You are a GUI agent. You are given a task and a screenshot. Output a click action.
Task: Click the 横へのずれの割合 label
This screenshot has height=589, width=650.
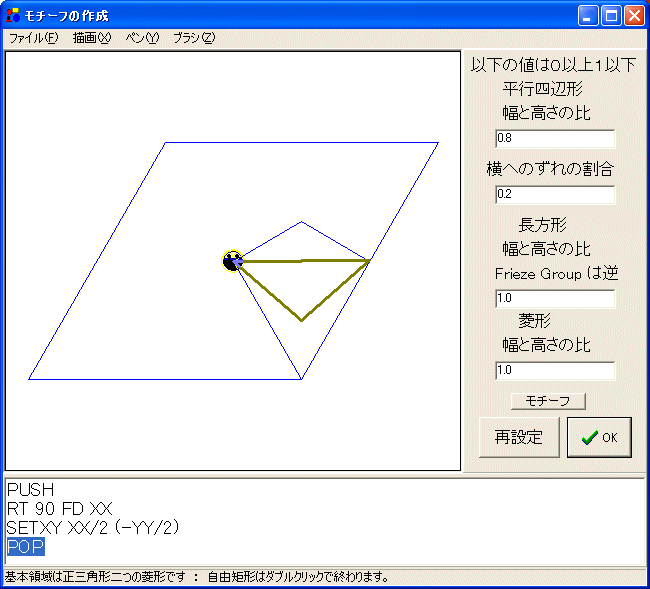pyautogui.click(x=550, y=169)
